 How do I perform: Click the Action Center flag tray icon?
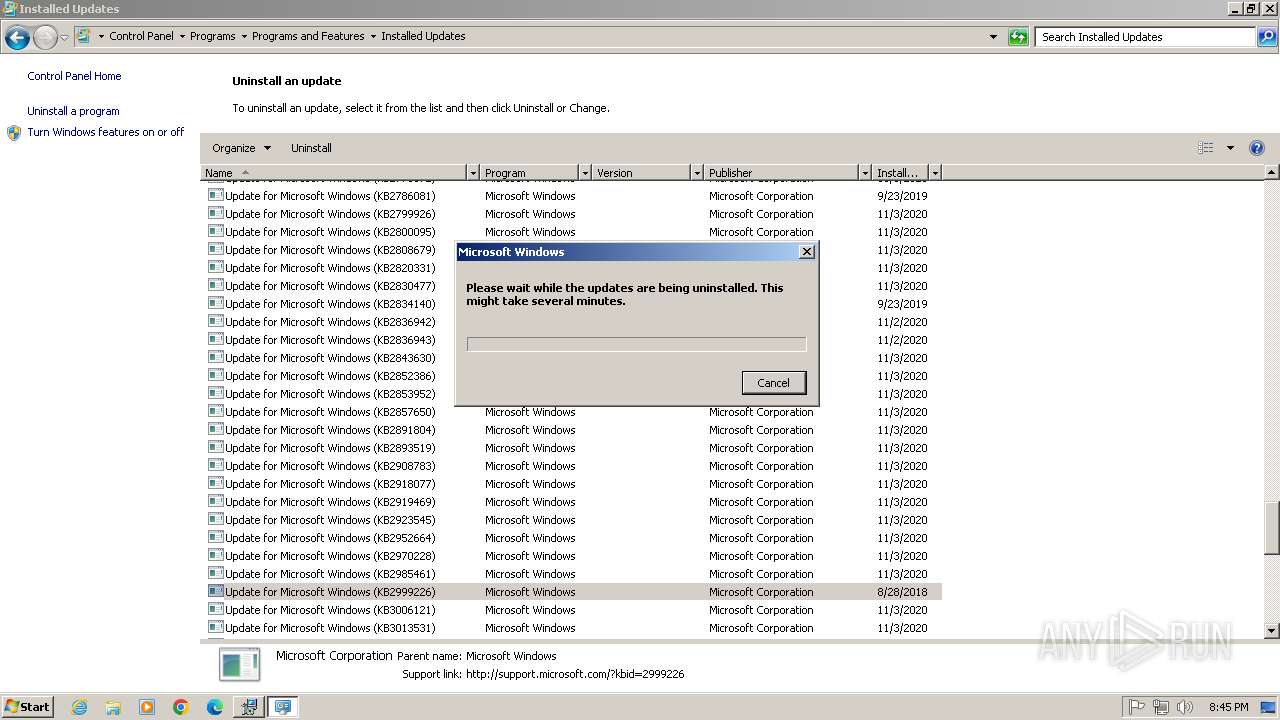coord(1136,707)
